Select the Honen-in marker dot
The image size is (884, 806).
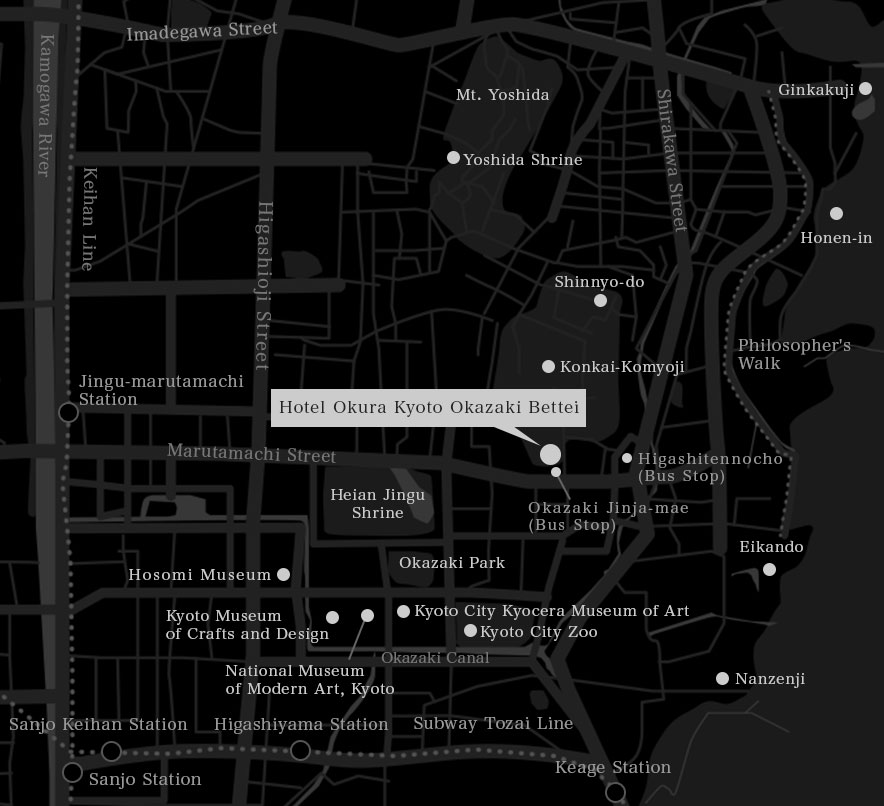(x=836, y=213)
